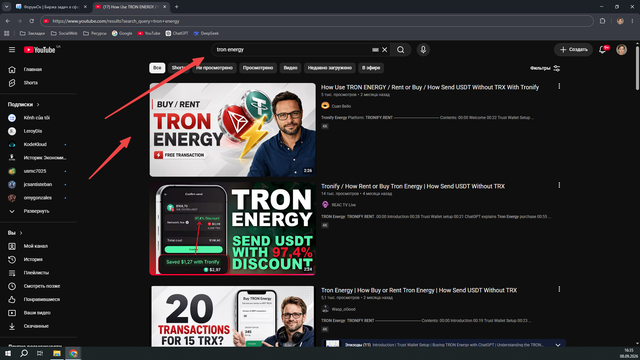Open more options for Tronify / How Rent video
640x360 pixels.
pyautogui.click(x=559, y=185)
